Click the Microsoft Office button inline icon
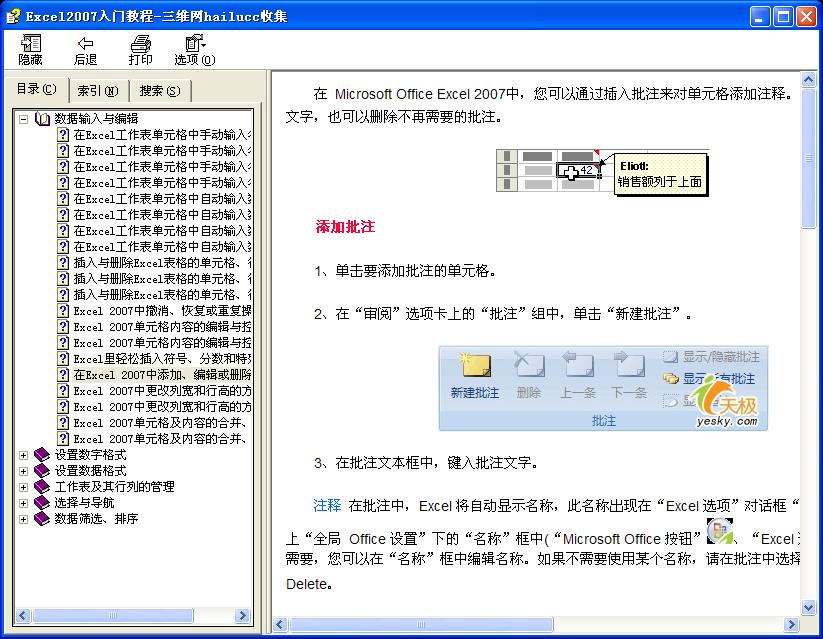Screen dimensions: 823x639 (x=719, y=531)
